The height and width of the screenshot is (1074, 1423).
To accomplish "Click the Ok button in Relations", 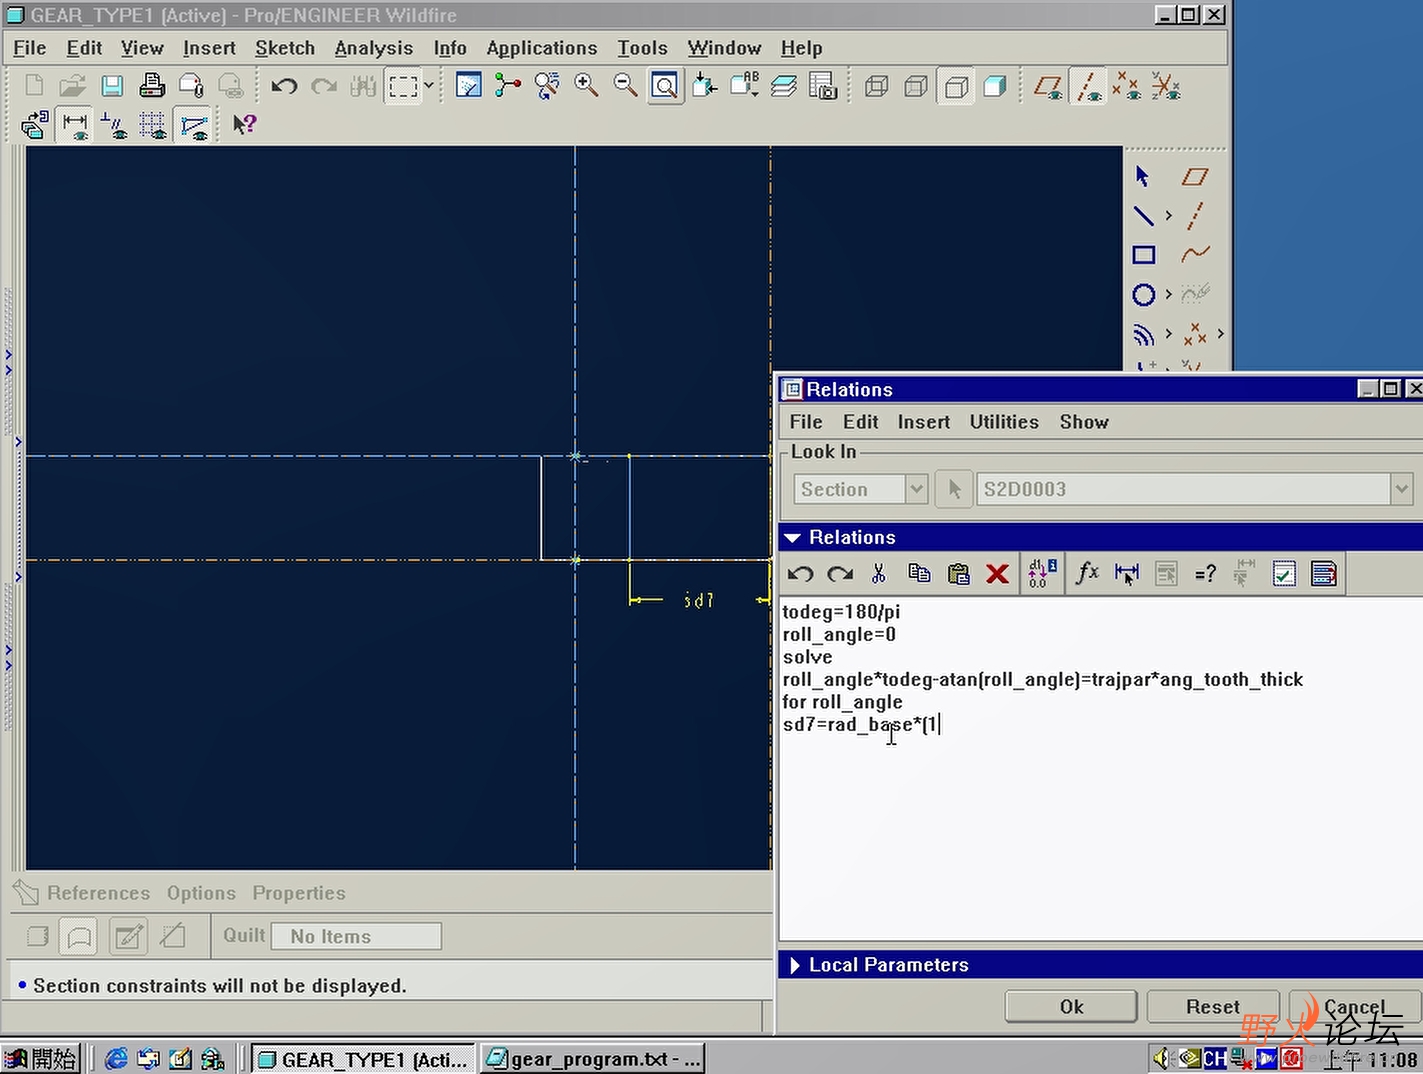I will click(1071, 1007).
